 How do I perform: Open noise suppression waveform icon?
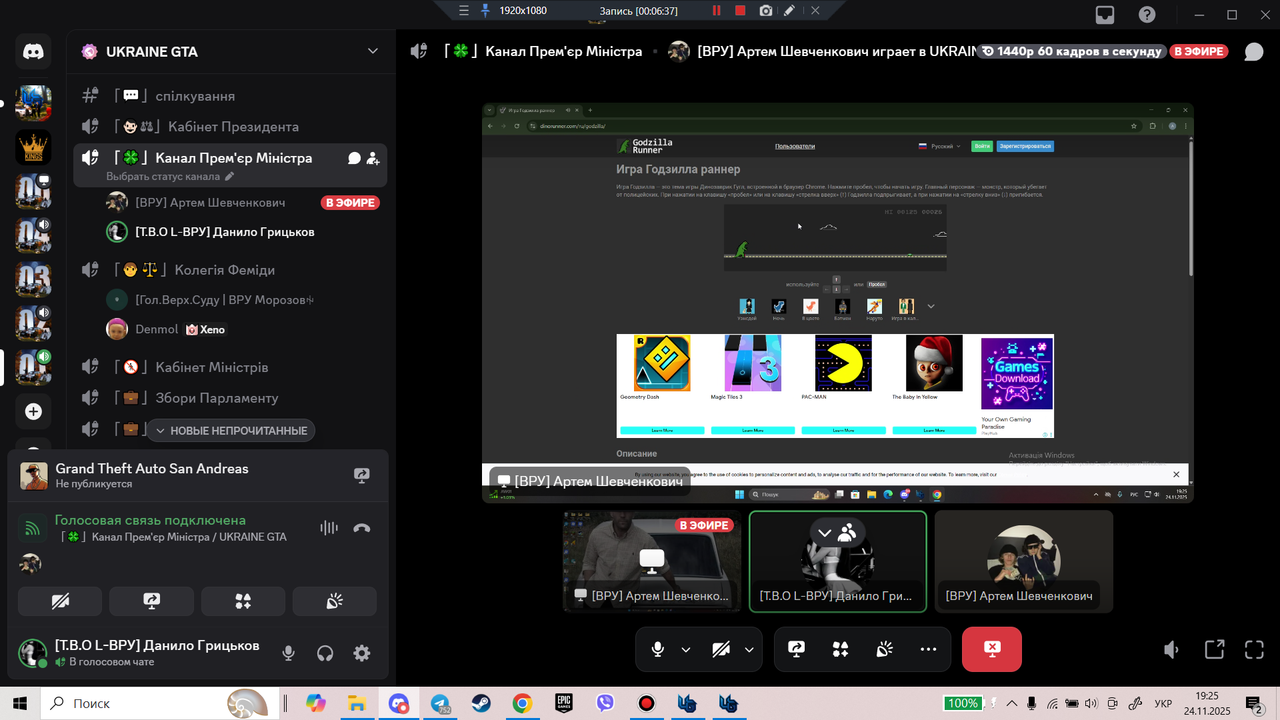click(329, 528)
